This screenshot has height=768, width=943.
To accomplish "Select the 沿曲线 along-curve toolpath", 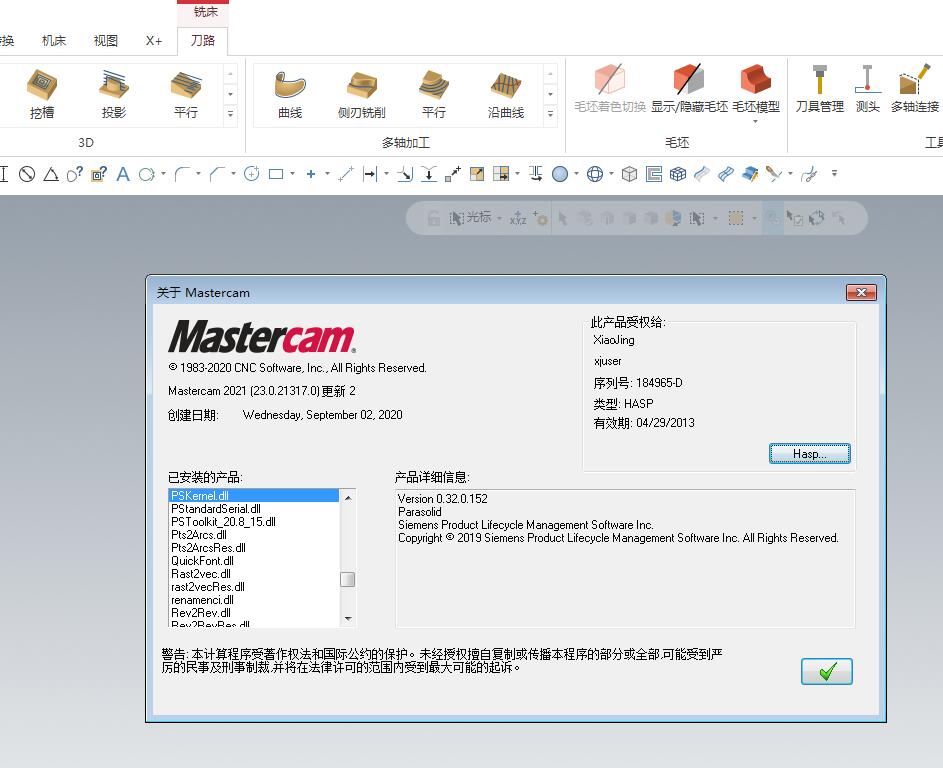I will pos(506,94).
